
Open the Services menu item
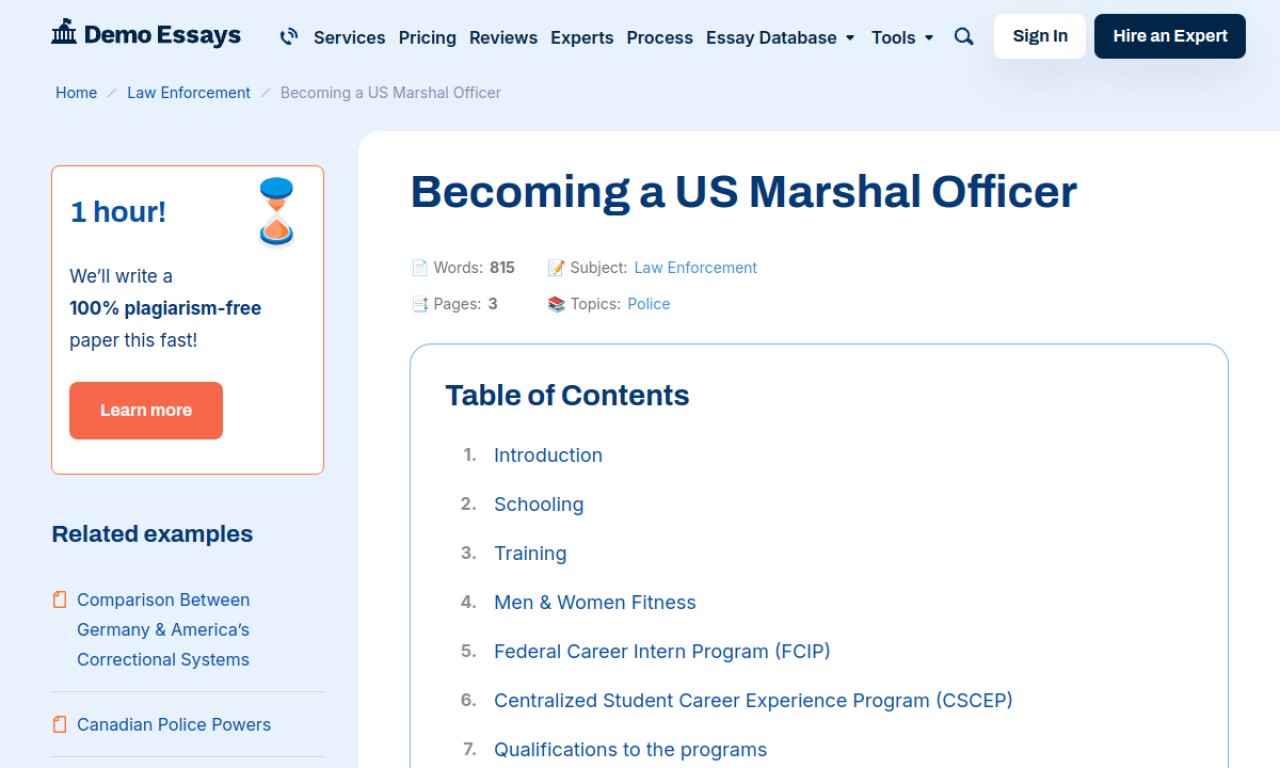point(349,37)
